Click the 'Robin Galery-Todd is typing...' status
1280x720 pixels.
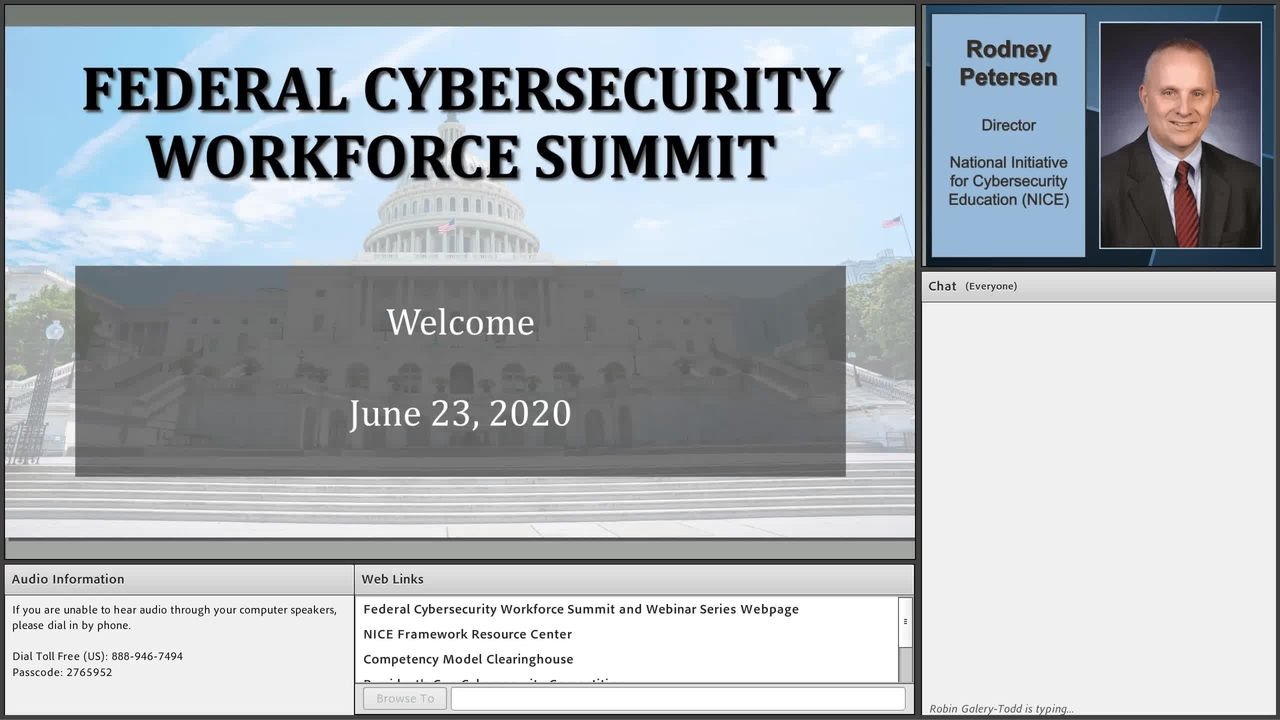(1001, 709)
